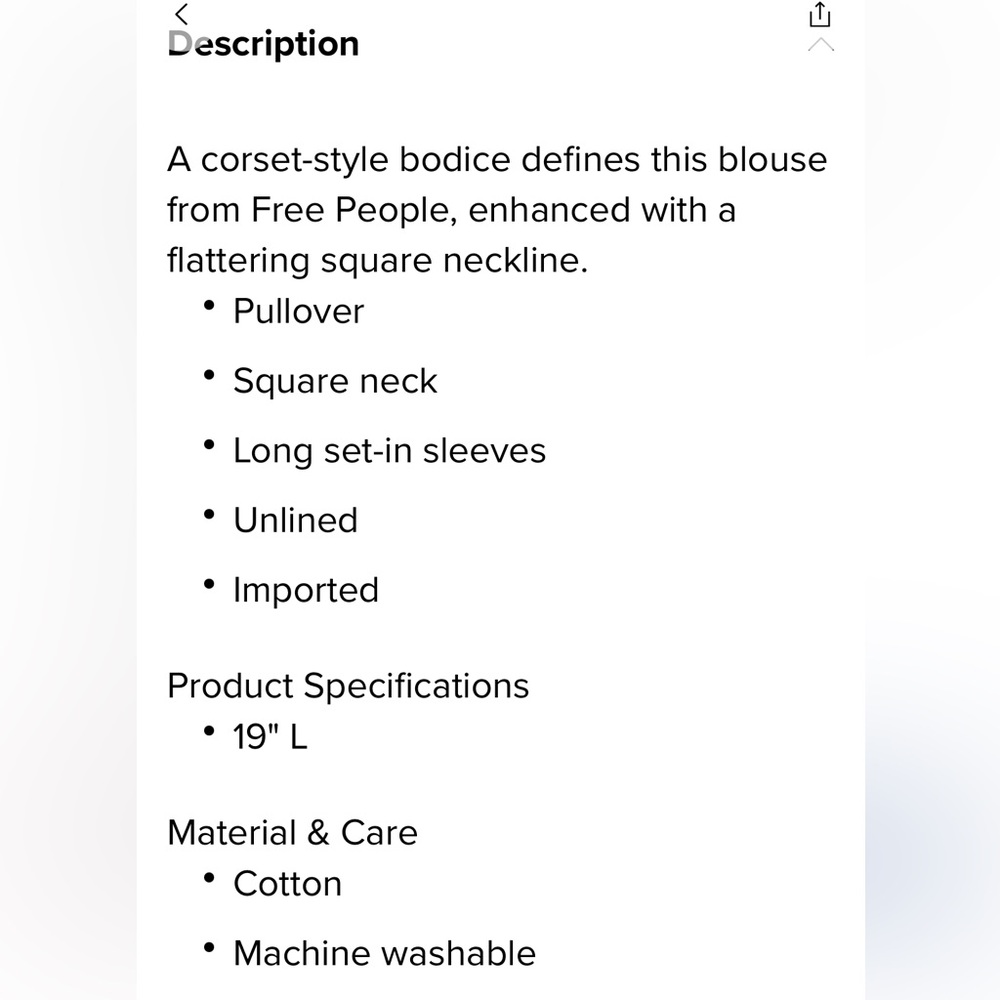The image size is (1000, 1000).
Task: Click the Product Specifications heading
Action: click(348, 686)
